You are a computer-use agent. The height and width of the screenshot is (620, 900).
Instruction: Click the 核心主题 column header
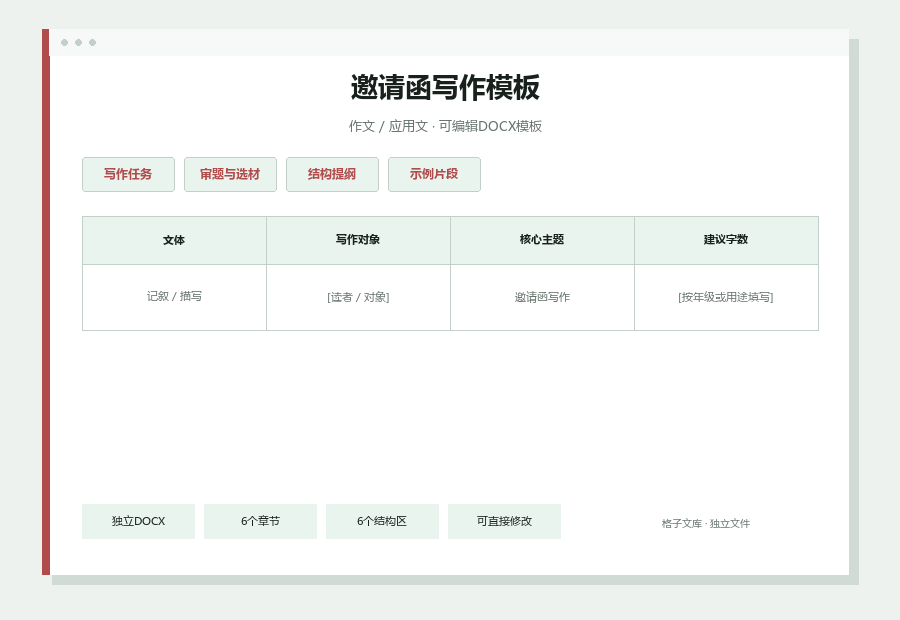pyautogui.click(x=542, y=241)
